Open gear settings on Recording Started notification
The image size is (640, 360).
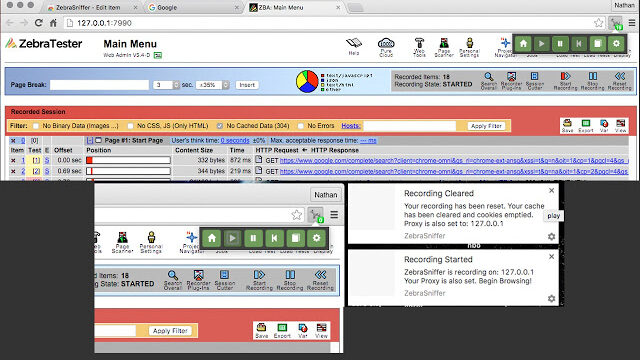(551, 298)
